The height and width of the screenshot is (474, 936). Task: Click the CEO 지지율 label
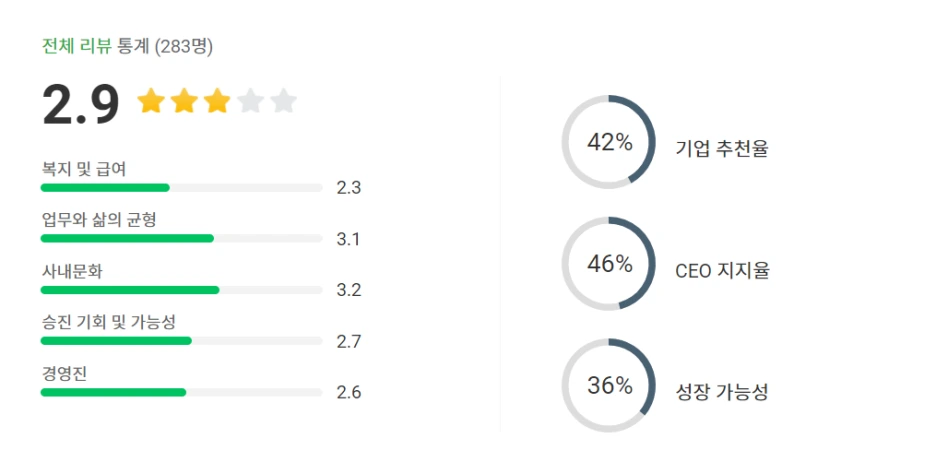722,271
